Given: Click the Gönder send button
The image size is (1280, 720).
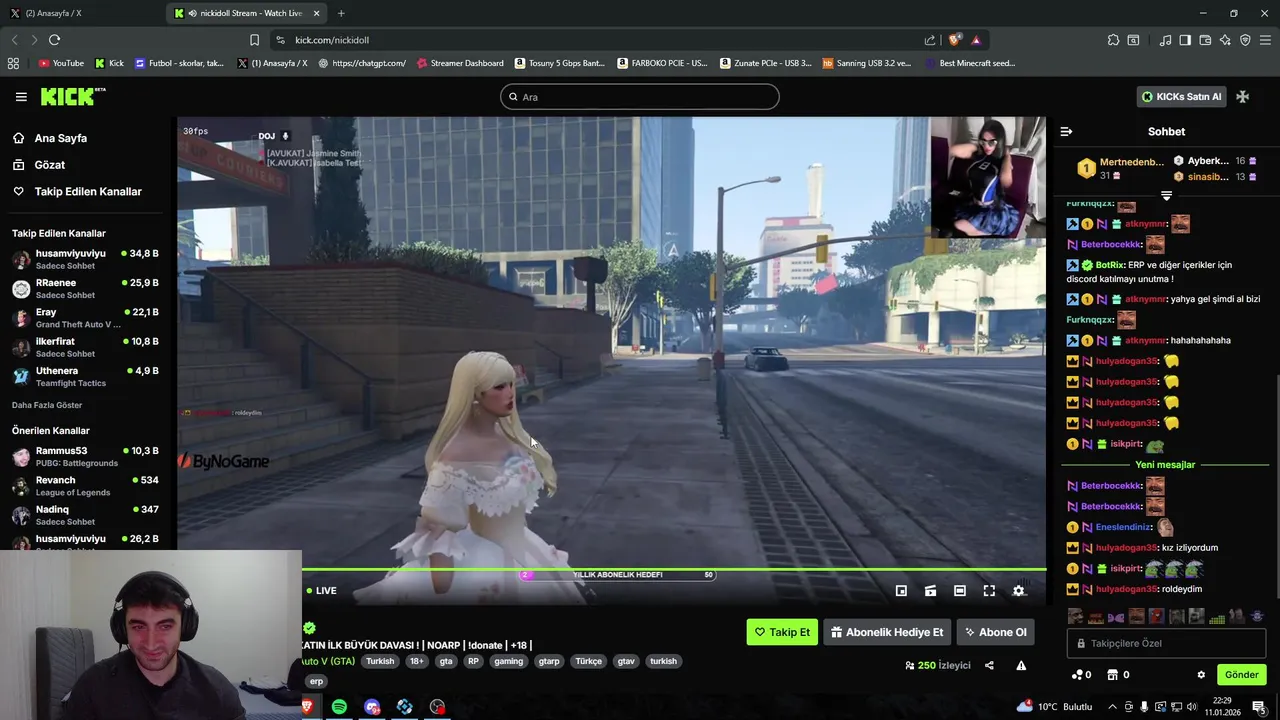Looking at the screenshot, I should (1241, 675).
